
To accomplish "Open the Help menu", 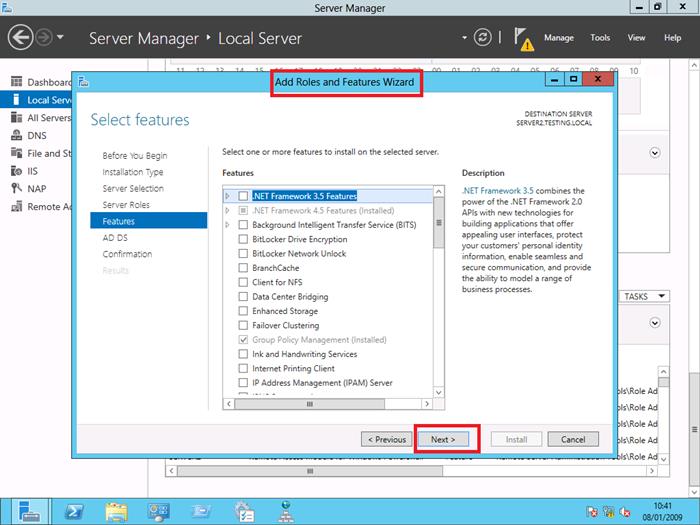I will pyautogui.click(x=672, y=38).
